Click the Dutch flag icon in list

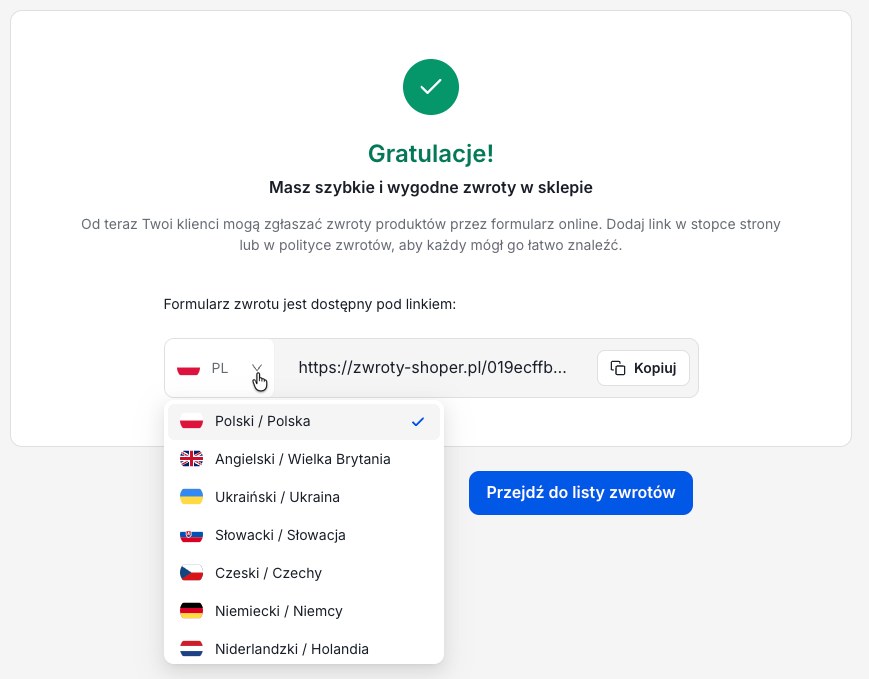[191, 649]
